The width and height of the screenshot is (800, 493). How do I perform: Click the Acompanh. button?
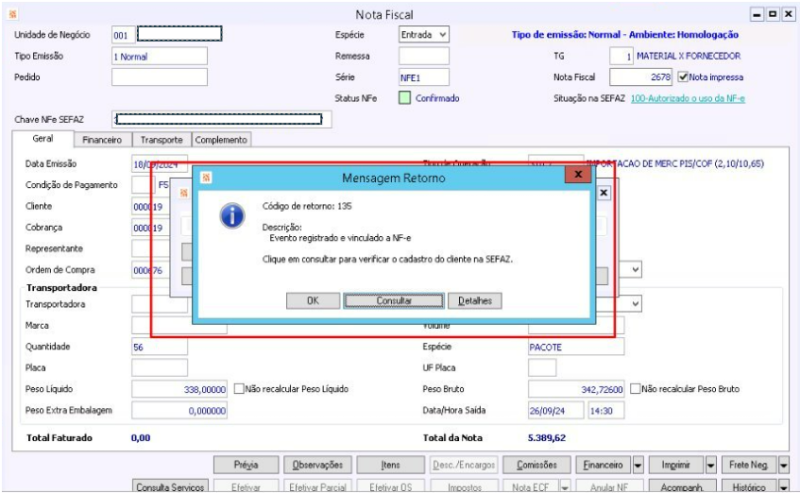tap(682, 487)
